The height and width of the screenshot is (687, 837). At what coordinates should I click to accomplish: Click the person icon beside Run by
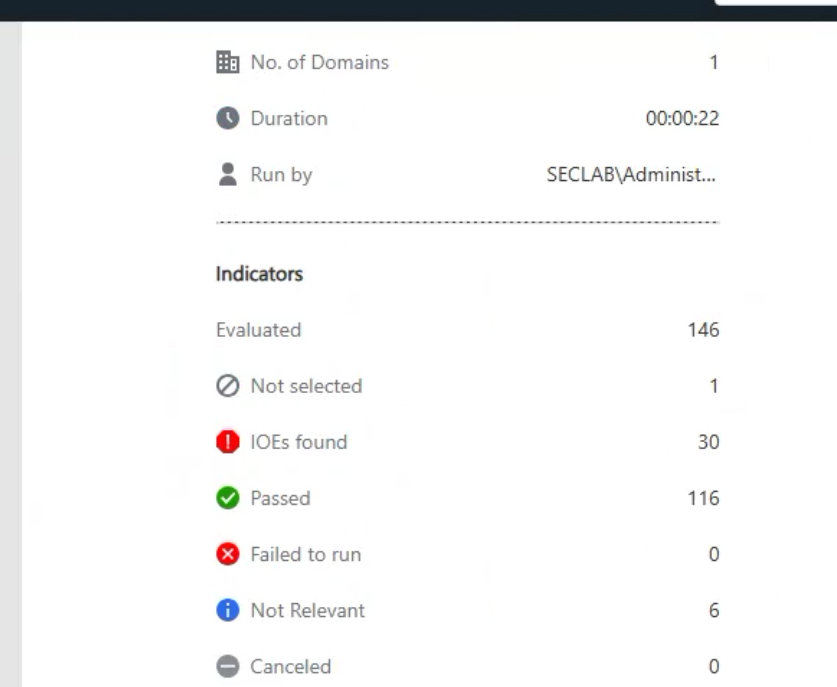pyautogui.click(x=227, y=175)
